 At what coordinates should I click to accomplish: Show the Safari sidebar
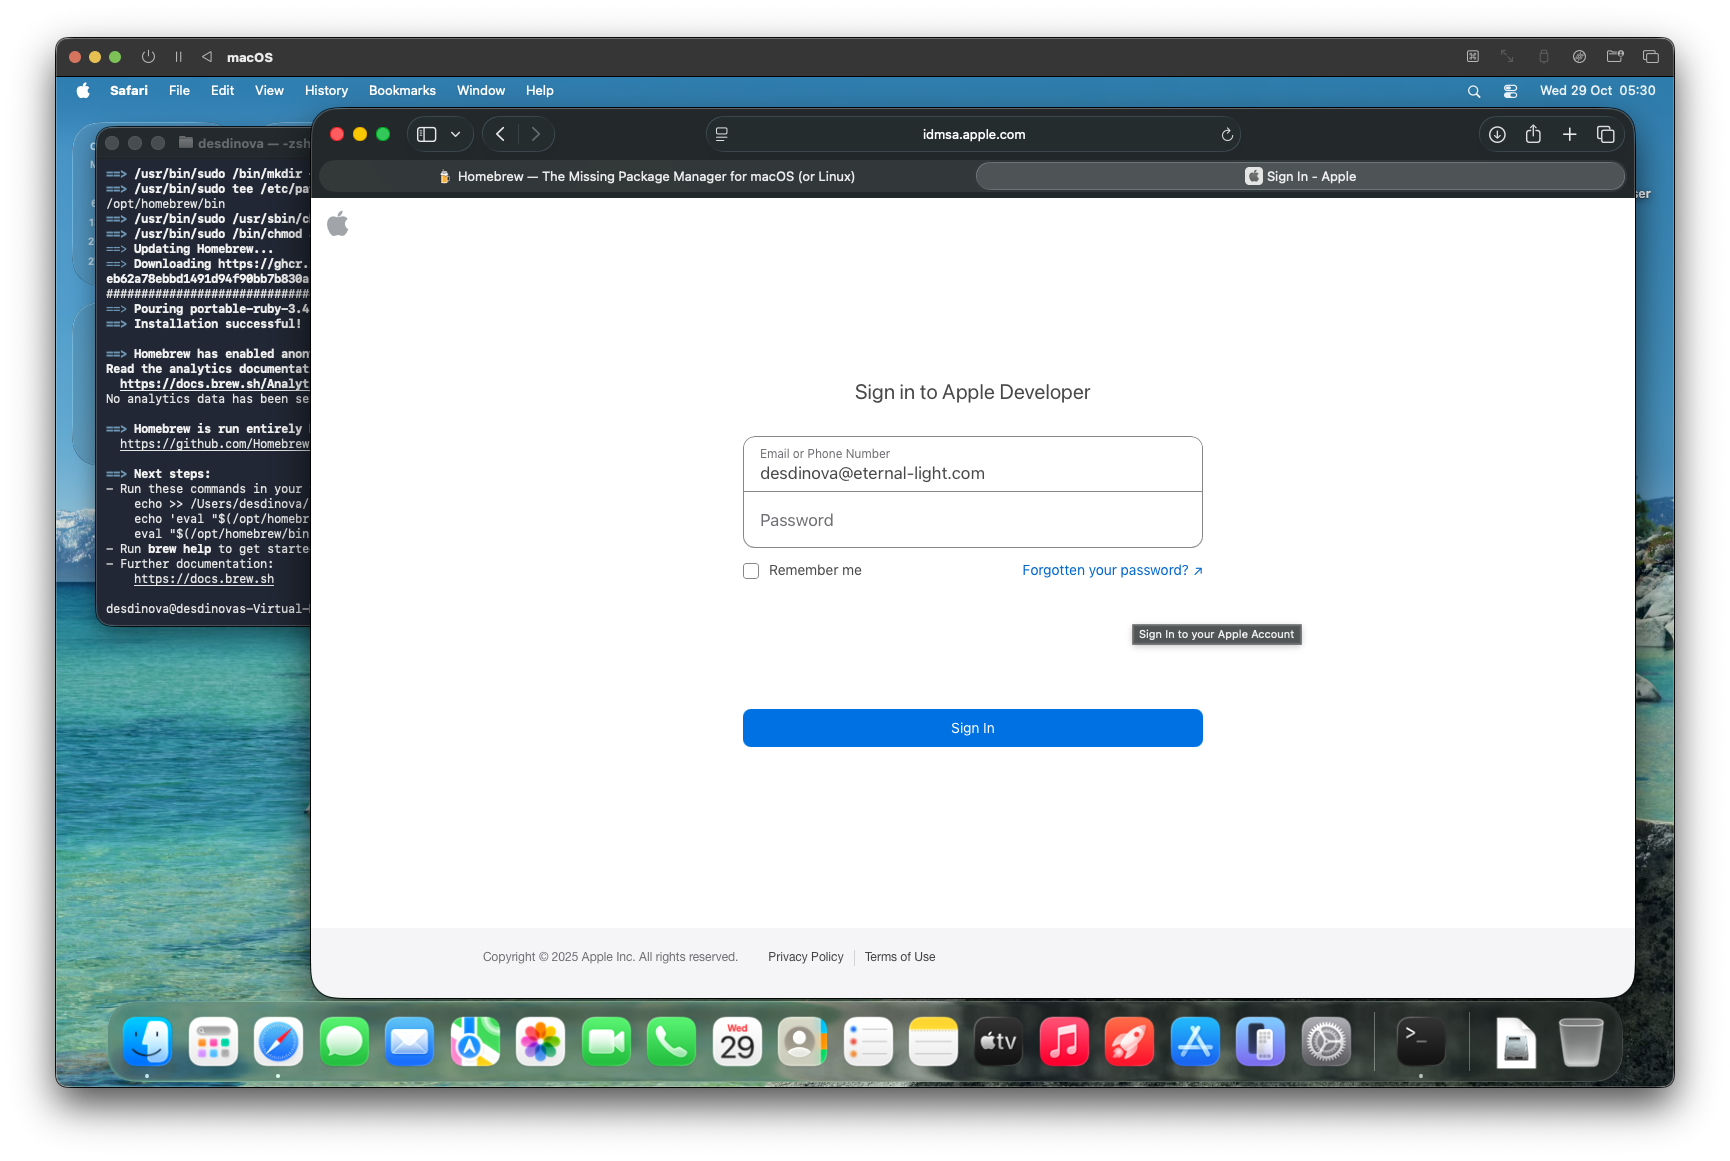[x=427, y=133]
